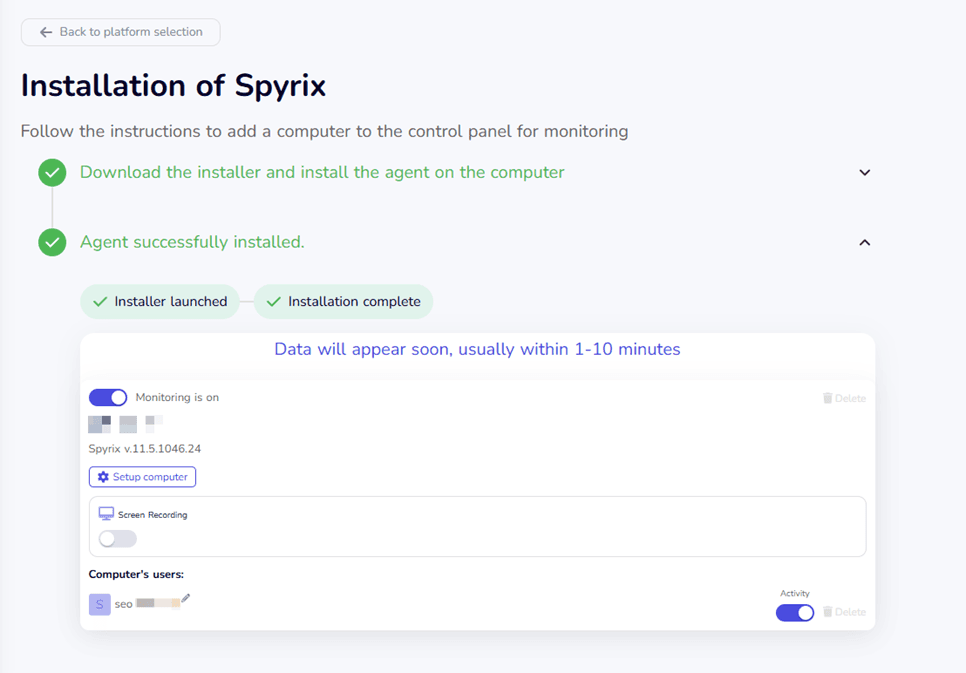Click the Data will appear soon message
966x673 pixels.
(x=477, y=349)
